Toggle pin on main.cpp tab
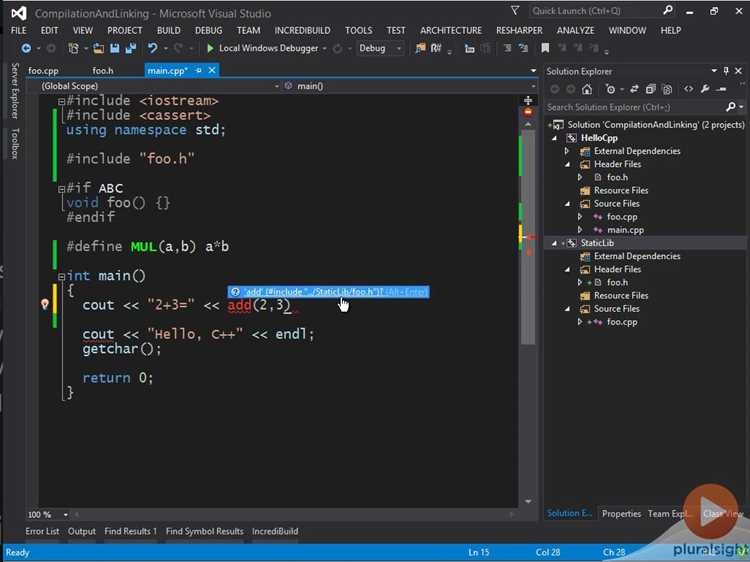This screenshot has height=562, width=750. (x=199, y=71)
